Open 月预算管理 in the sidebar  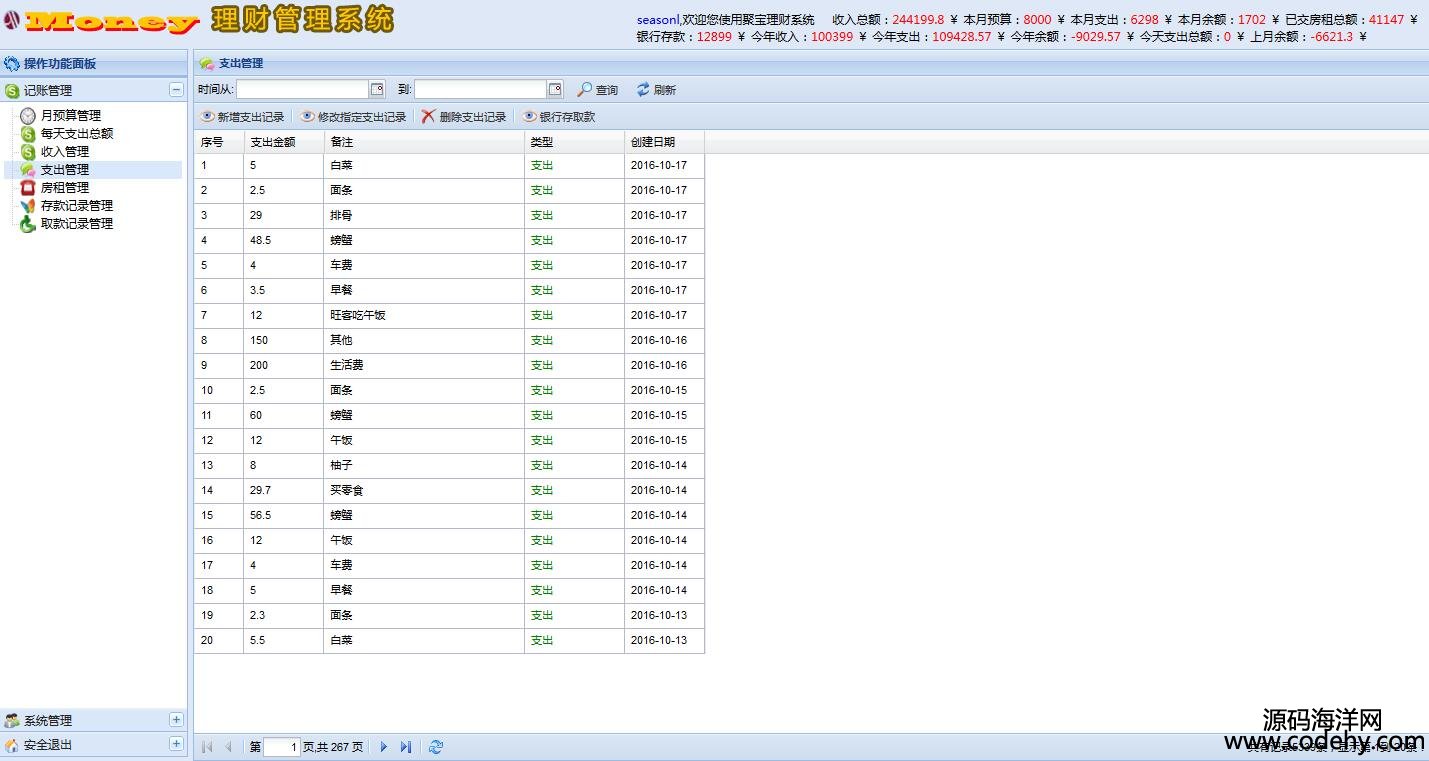pos(70,116)
